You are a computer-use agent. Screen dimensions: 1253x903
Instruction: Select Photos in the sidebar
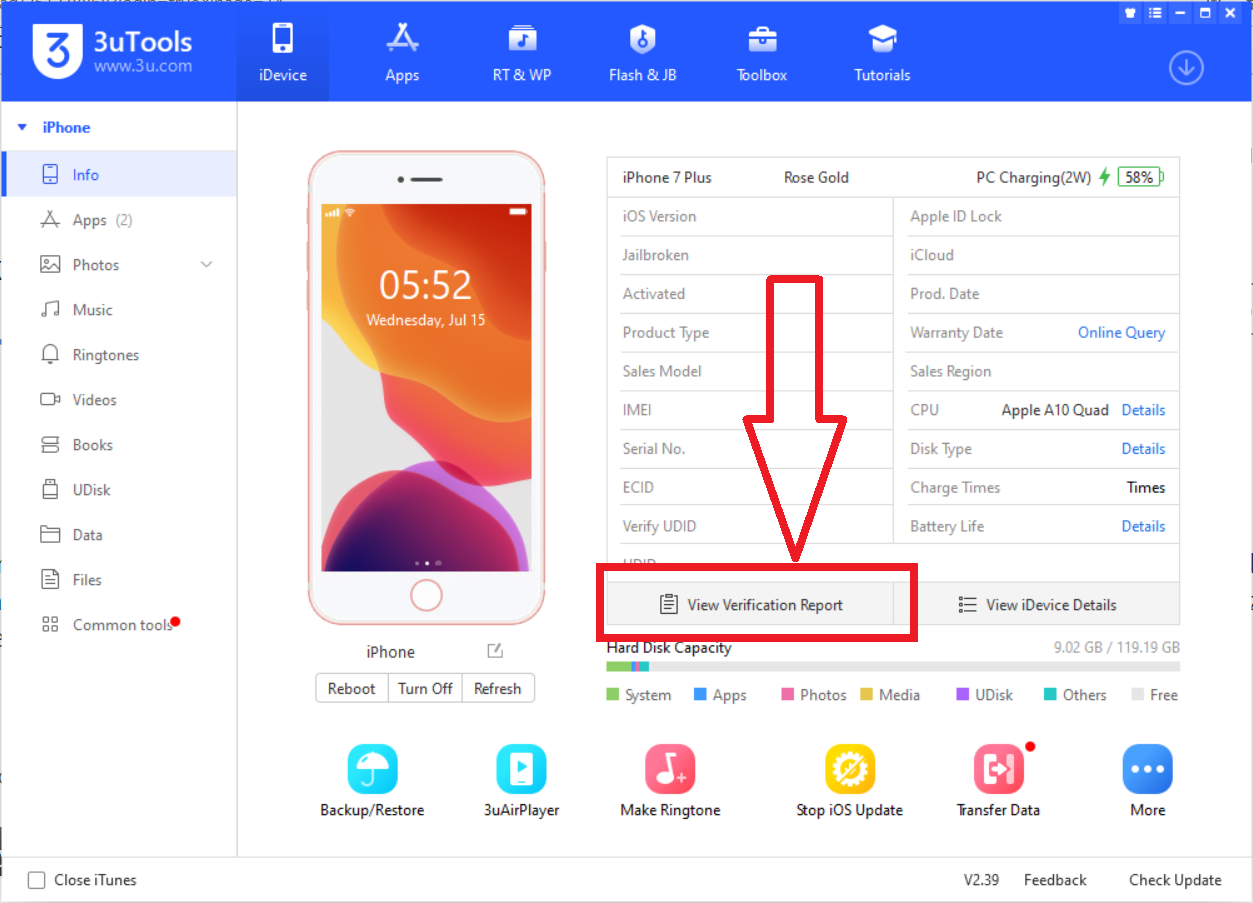pyautogui.click(x=120, y=265)
